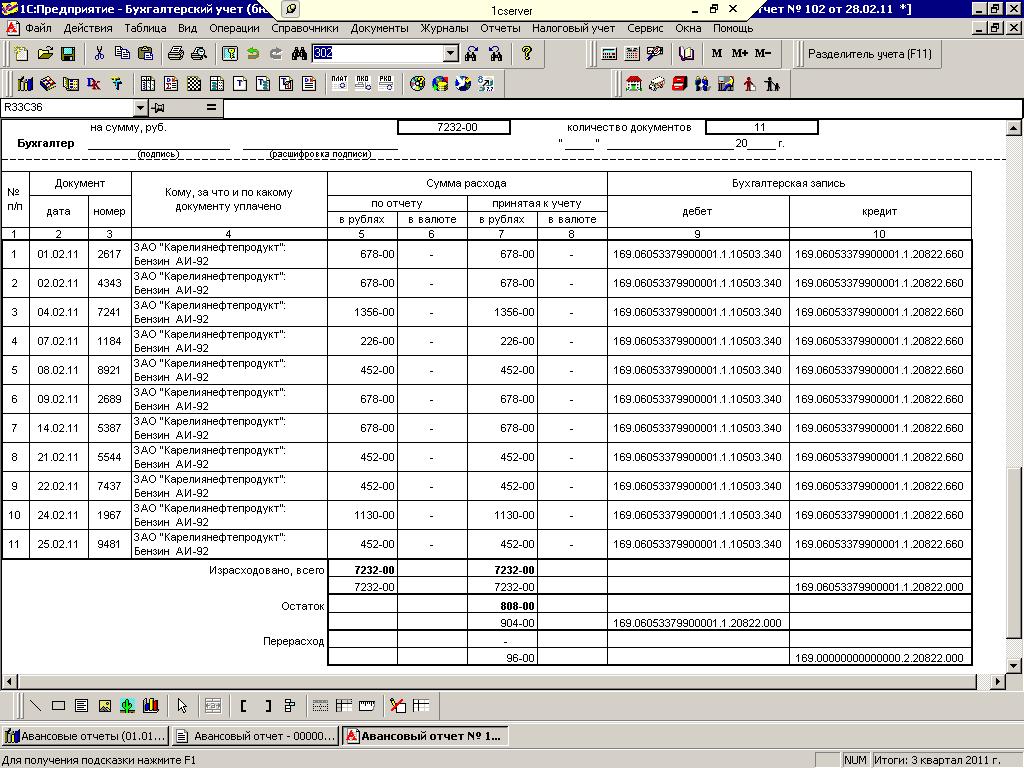Open print preview with the magnifier-printer icon
This screenshot has height=768, width=1024.
click(199, 54)
